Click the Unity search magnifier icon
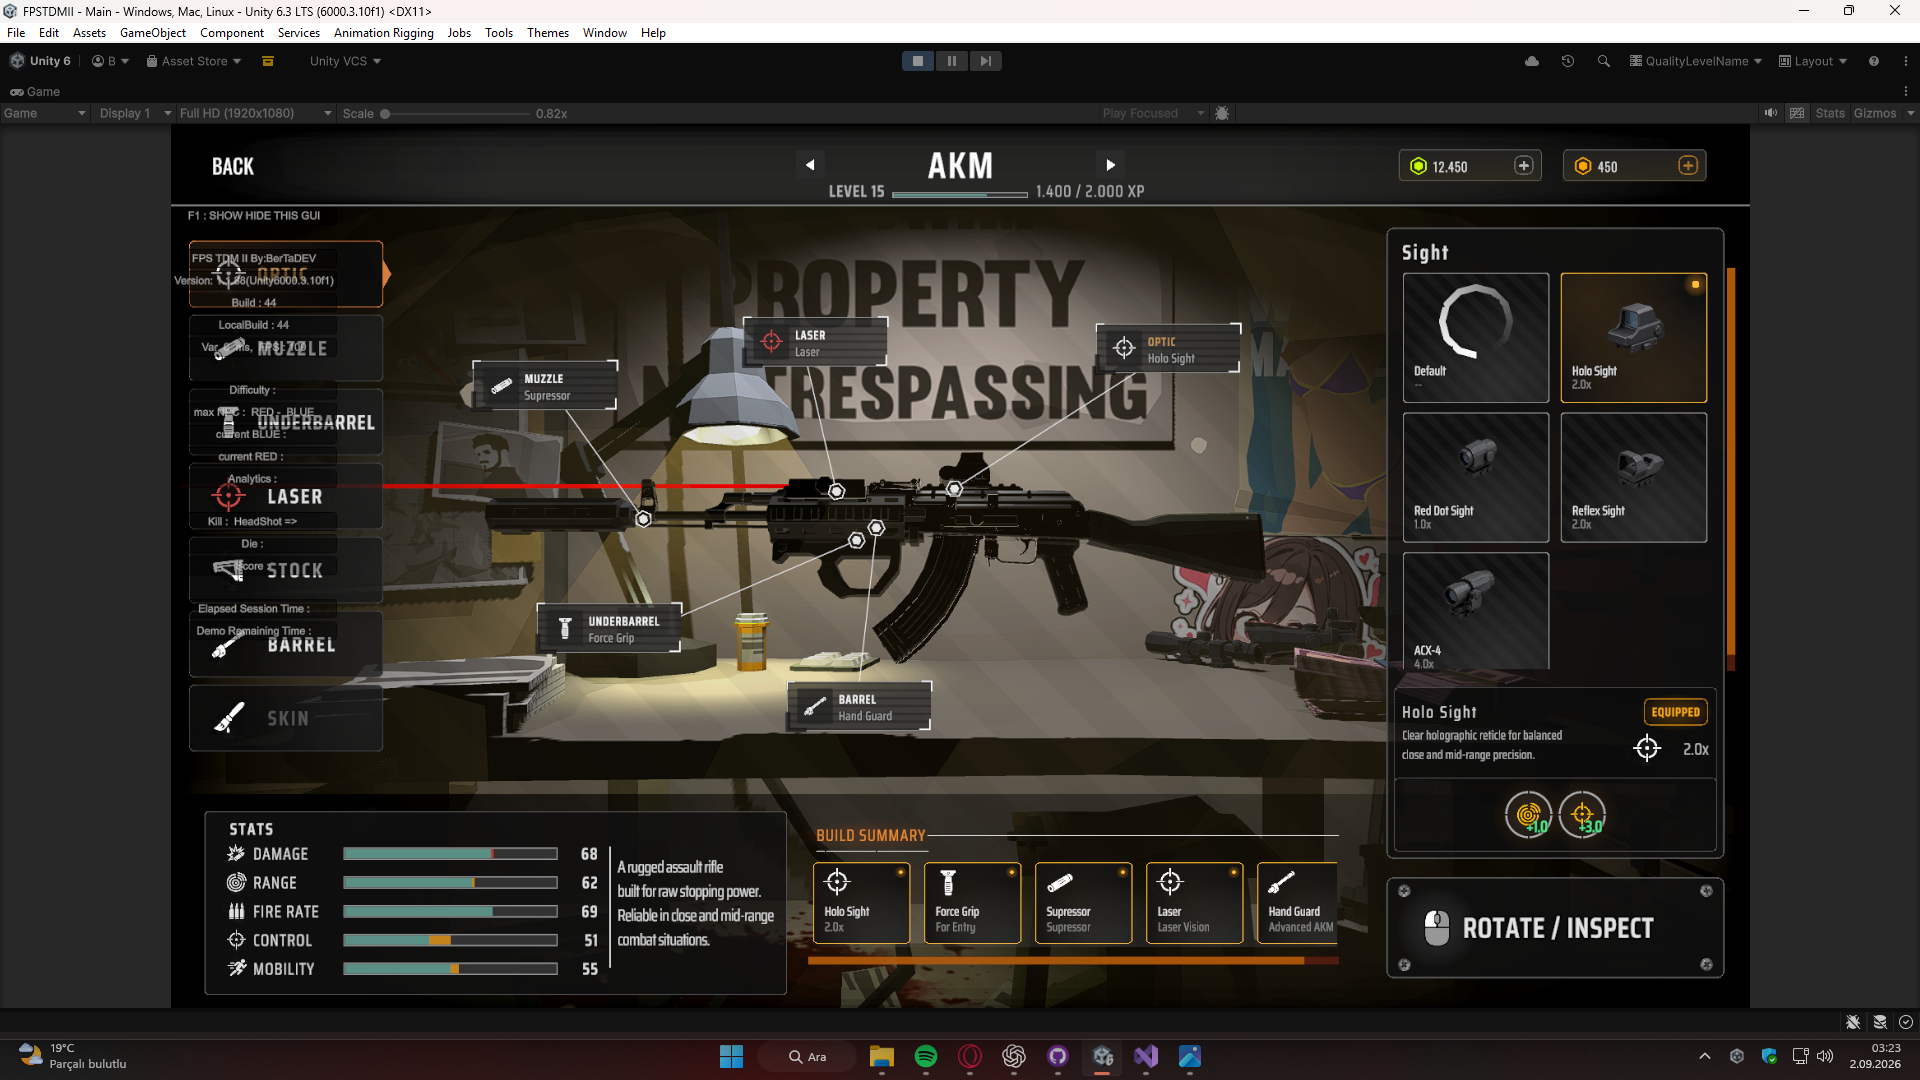Viewport: 1920px width, 1080px height. (x=1604, y=61)
